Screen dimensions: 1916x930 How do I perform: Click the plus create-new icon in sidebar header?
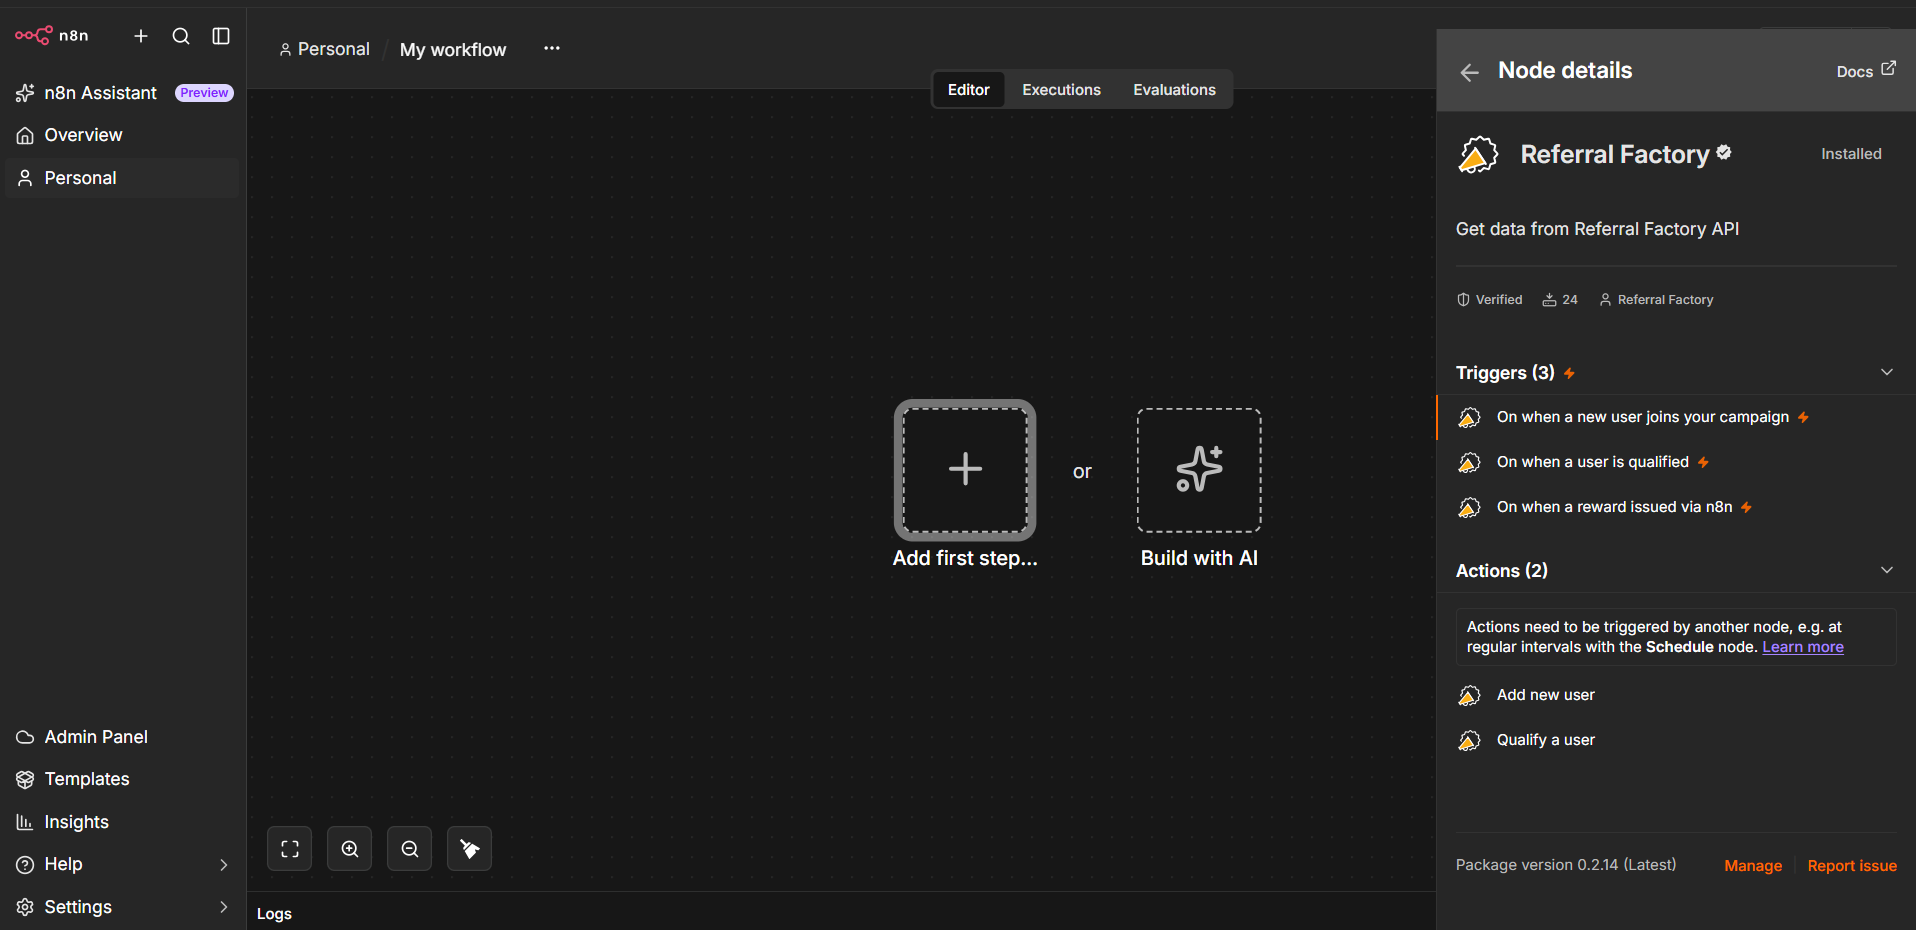coord(141,36)
